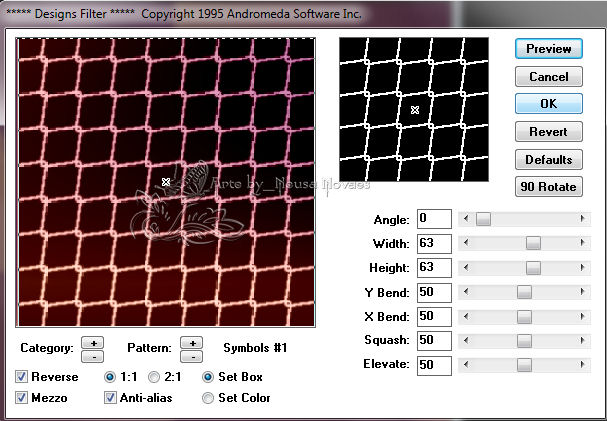The image size is (607, 421).
Task: Increase Squash with right arrow
Action: pos(582,341)
